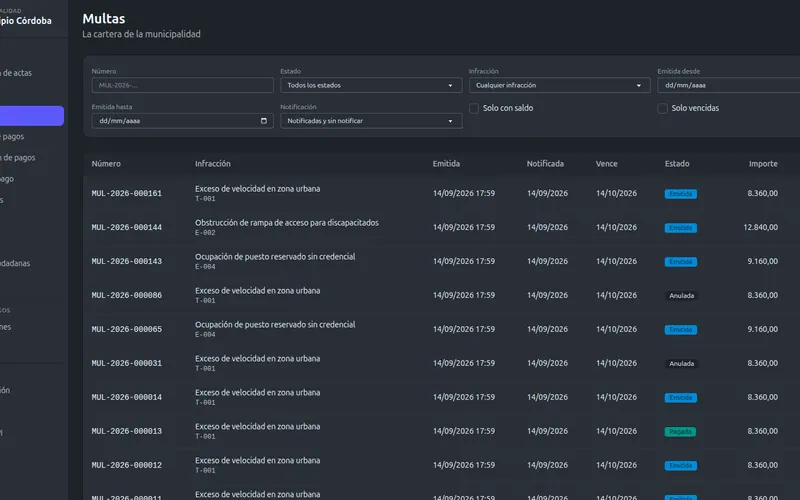Click the Anulada badge of MUL-2026-000086
This screenshot has height=500, width=800.
[682, 296]
